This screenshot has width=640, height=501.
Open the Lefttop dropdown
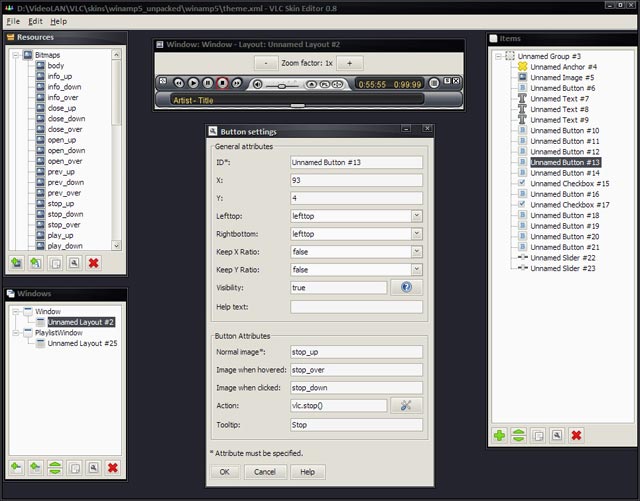(416, 216)
